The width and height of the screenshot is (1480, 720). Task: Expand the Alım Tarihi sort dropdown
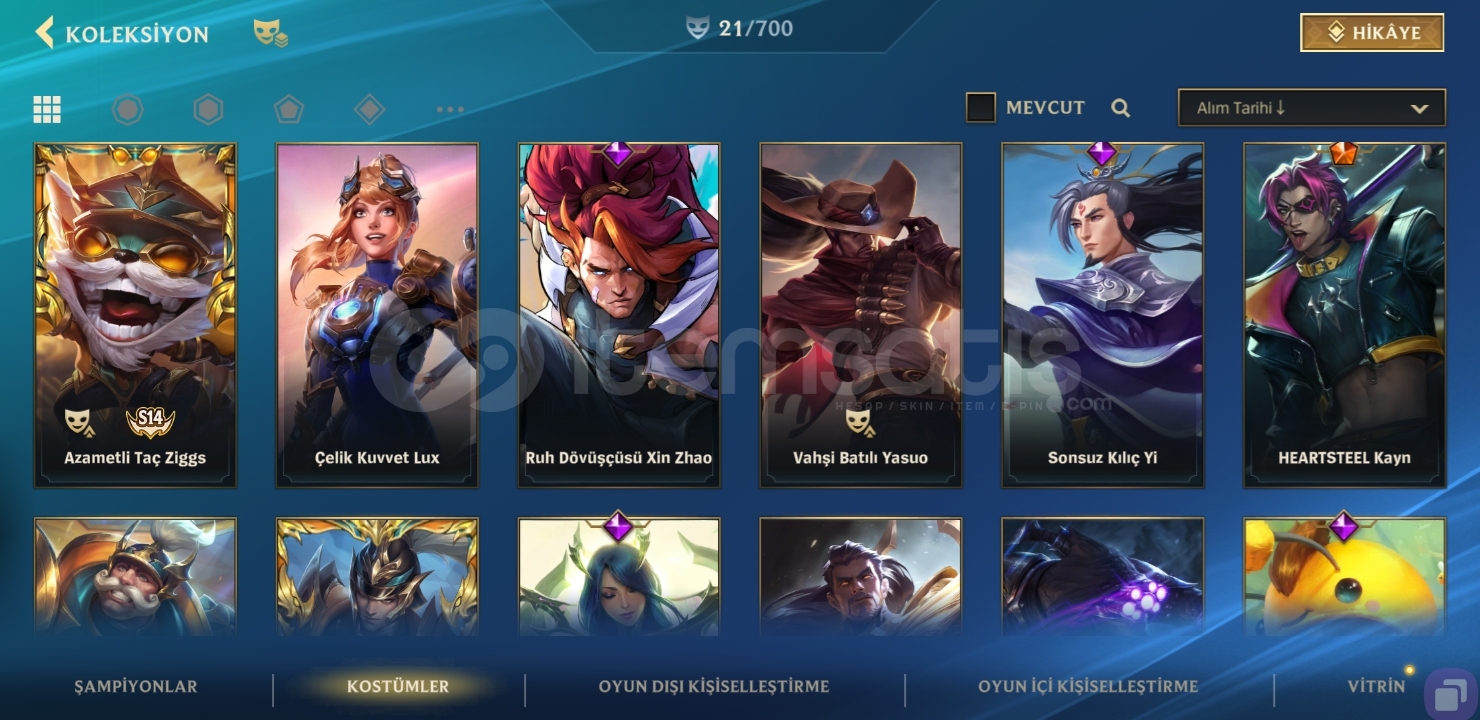pyautogui.click(x=1312, y=108)
